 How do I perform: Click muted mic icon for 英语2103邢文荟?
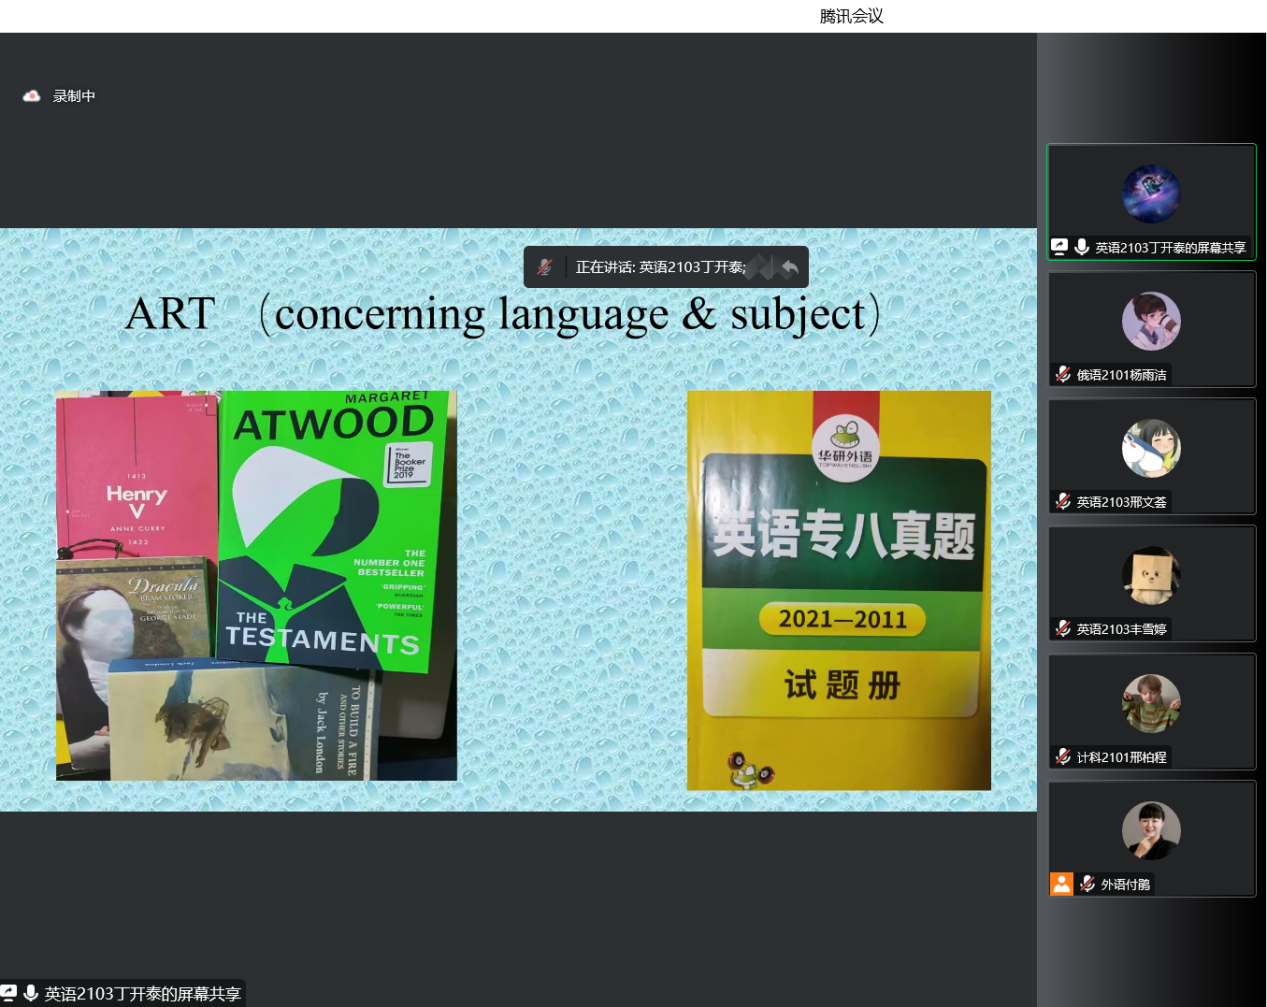(1063, 502)
